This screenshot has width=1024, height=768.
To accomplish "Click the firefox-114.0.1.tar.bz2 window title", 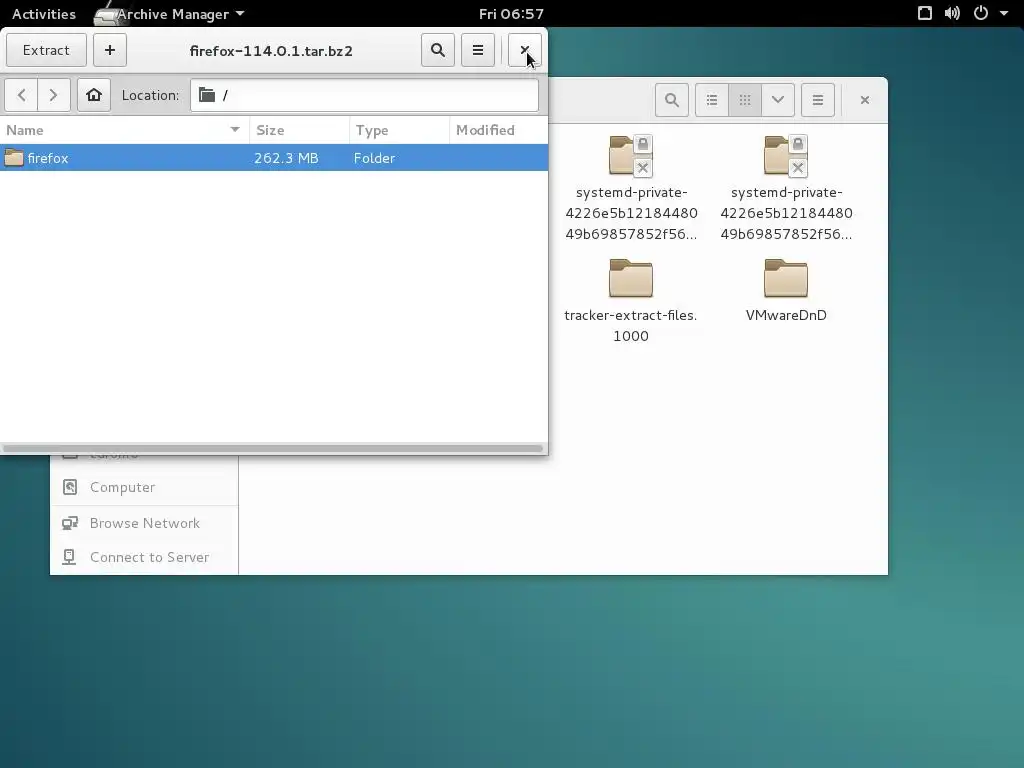I will 271,51.
